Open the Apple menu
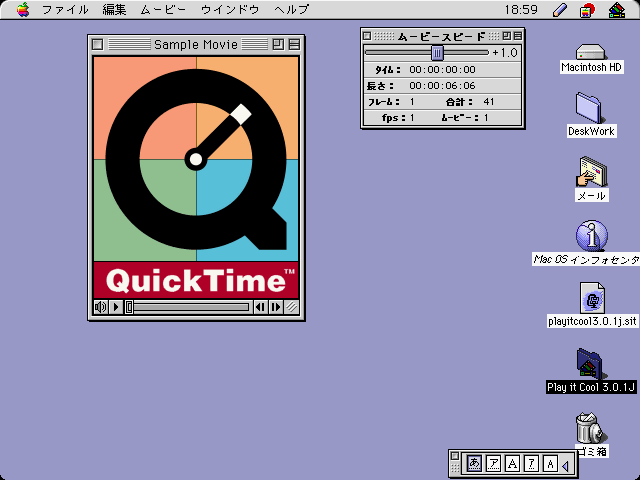Screen dimensions: 640x480 [x=23, y=9]
